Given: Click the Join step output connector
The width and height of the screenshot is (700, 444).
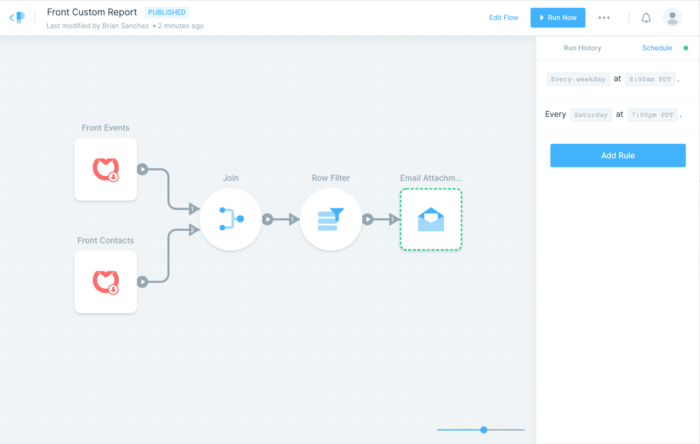Looking at the screenshot, I should 267,219.
